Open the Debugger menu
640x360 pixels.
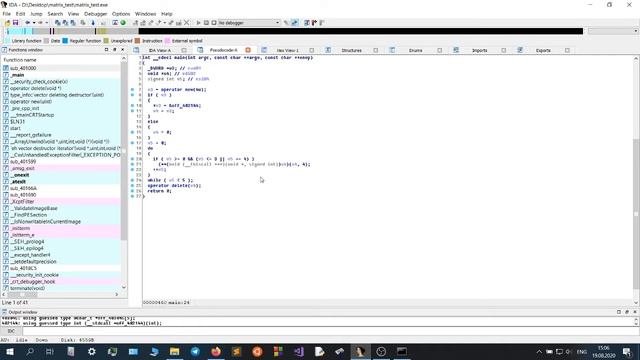point(96,14)
